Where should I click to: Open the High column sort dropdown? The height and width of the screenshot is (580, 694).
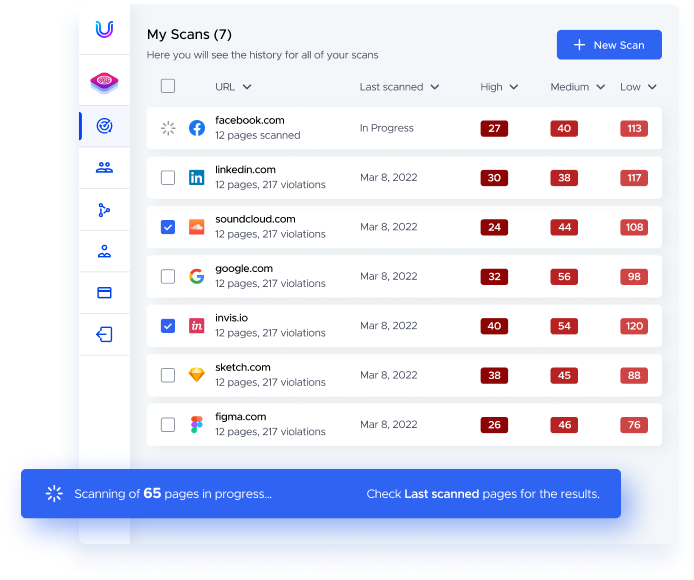pos(499,87)
